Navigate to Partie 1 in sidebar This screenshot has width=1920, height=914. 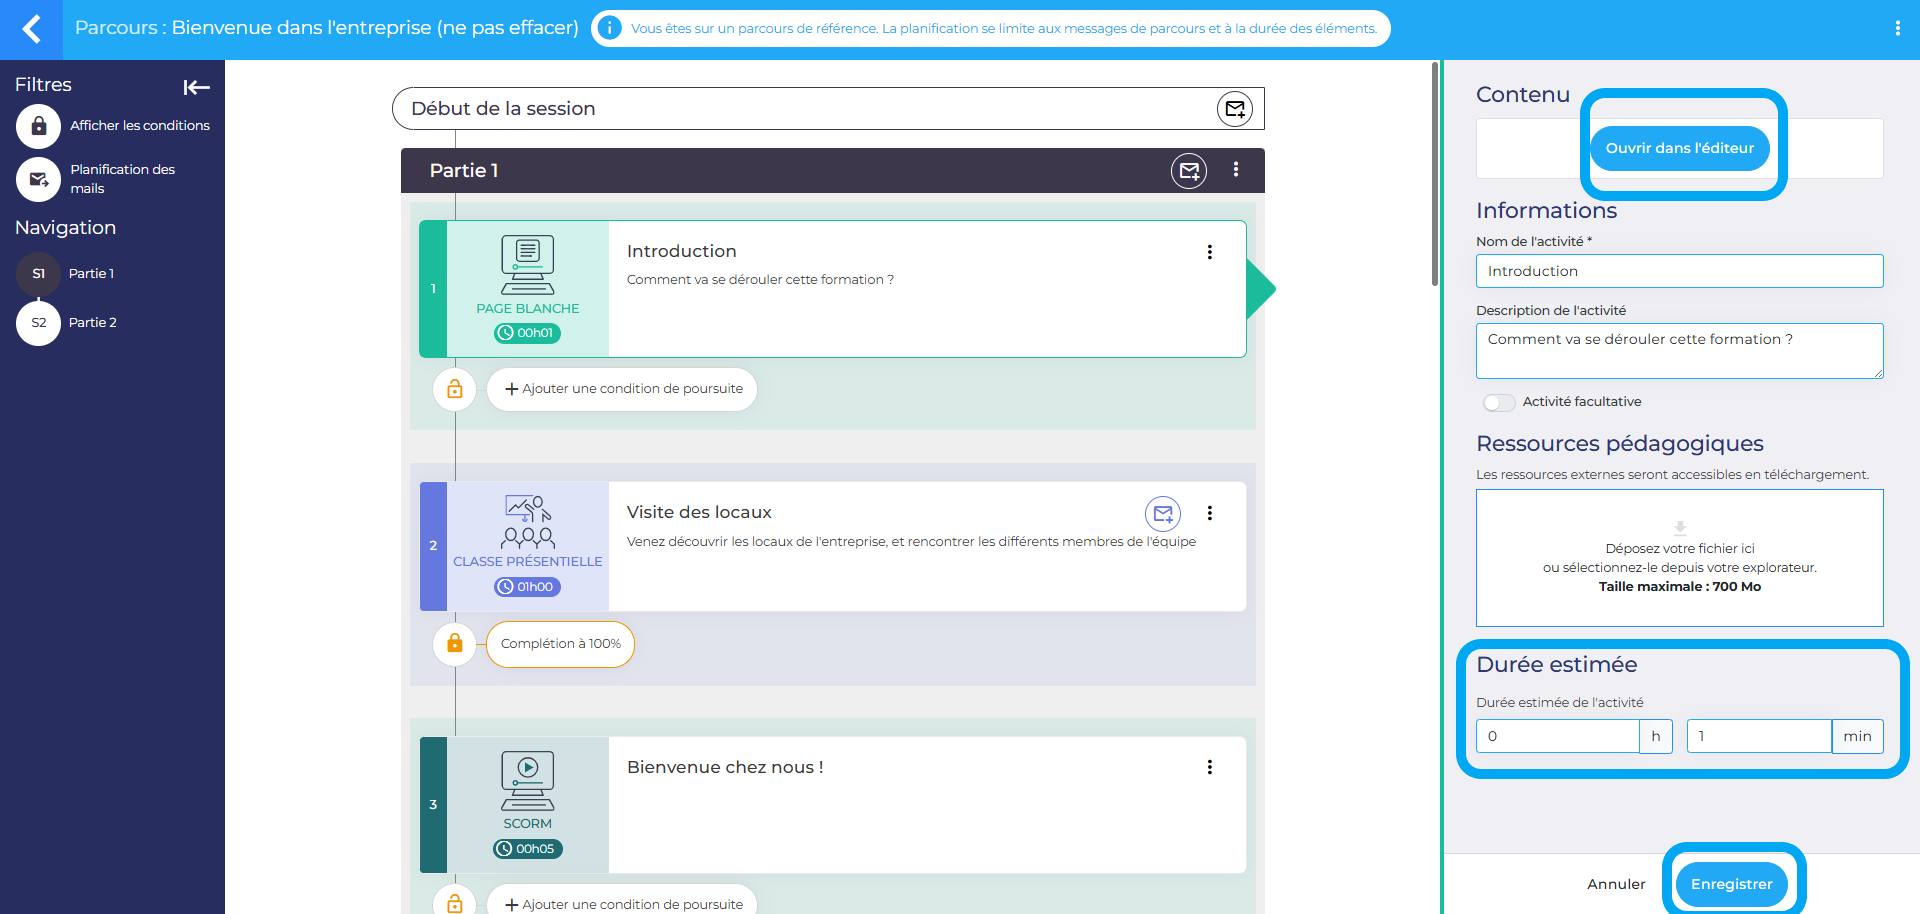click(x=91, y=274)
